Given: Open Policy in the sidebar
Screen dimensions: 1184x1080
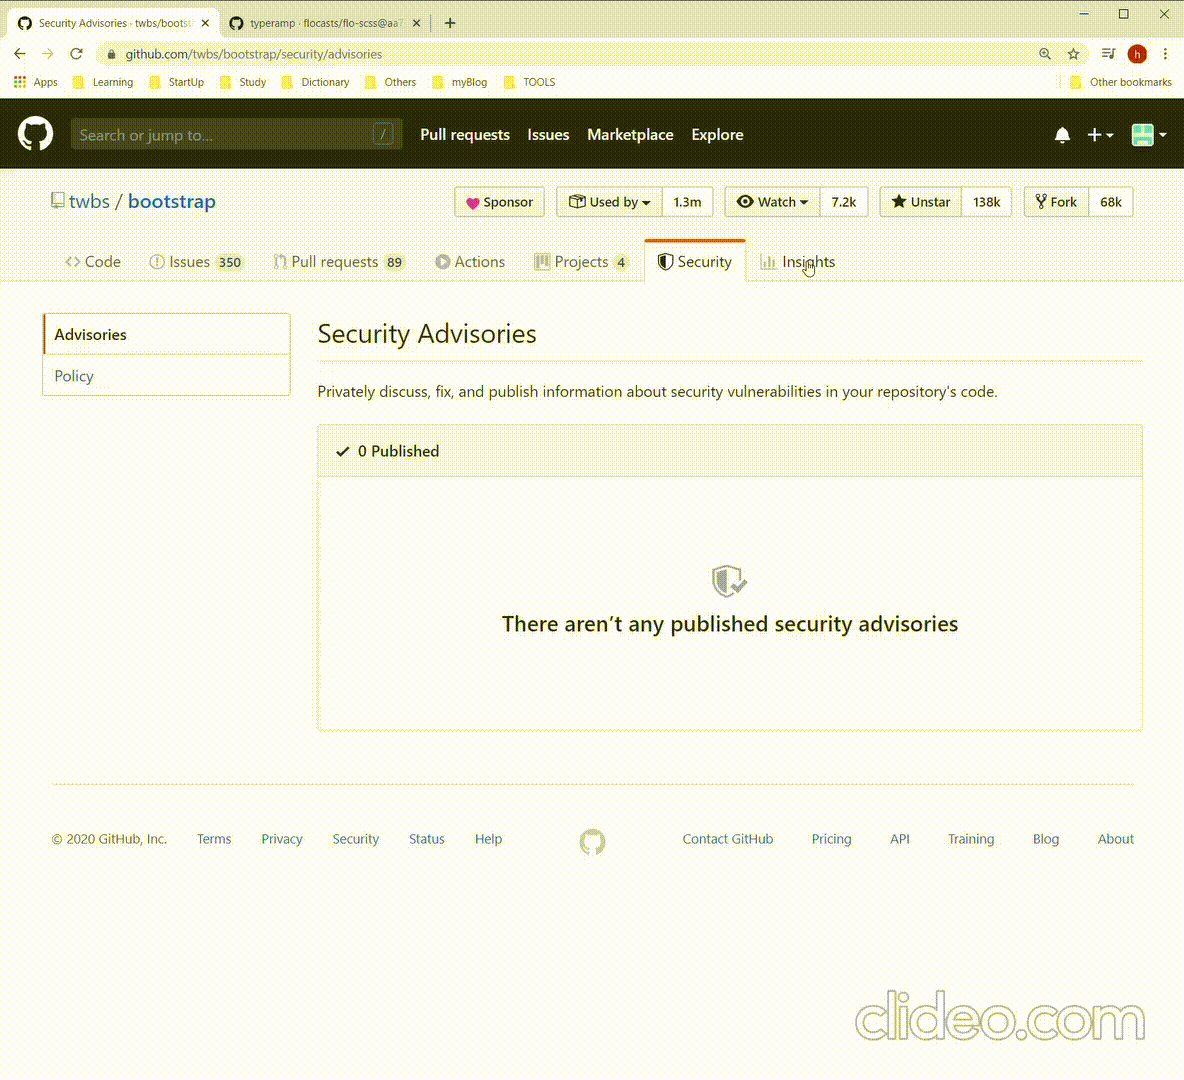Looking at the screenshot, I should point(166,375).
